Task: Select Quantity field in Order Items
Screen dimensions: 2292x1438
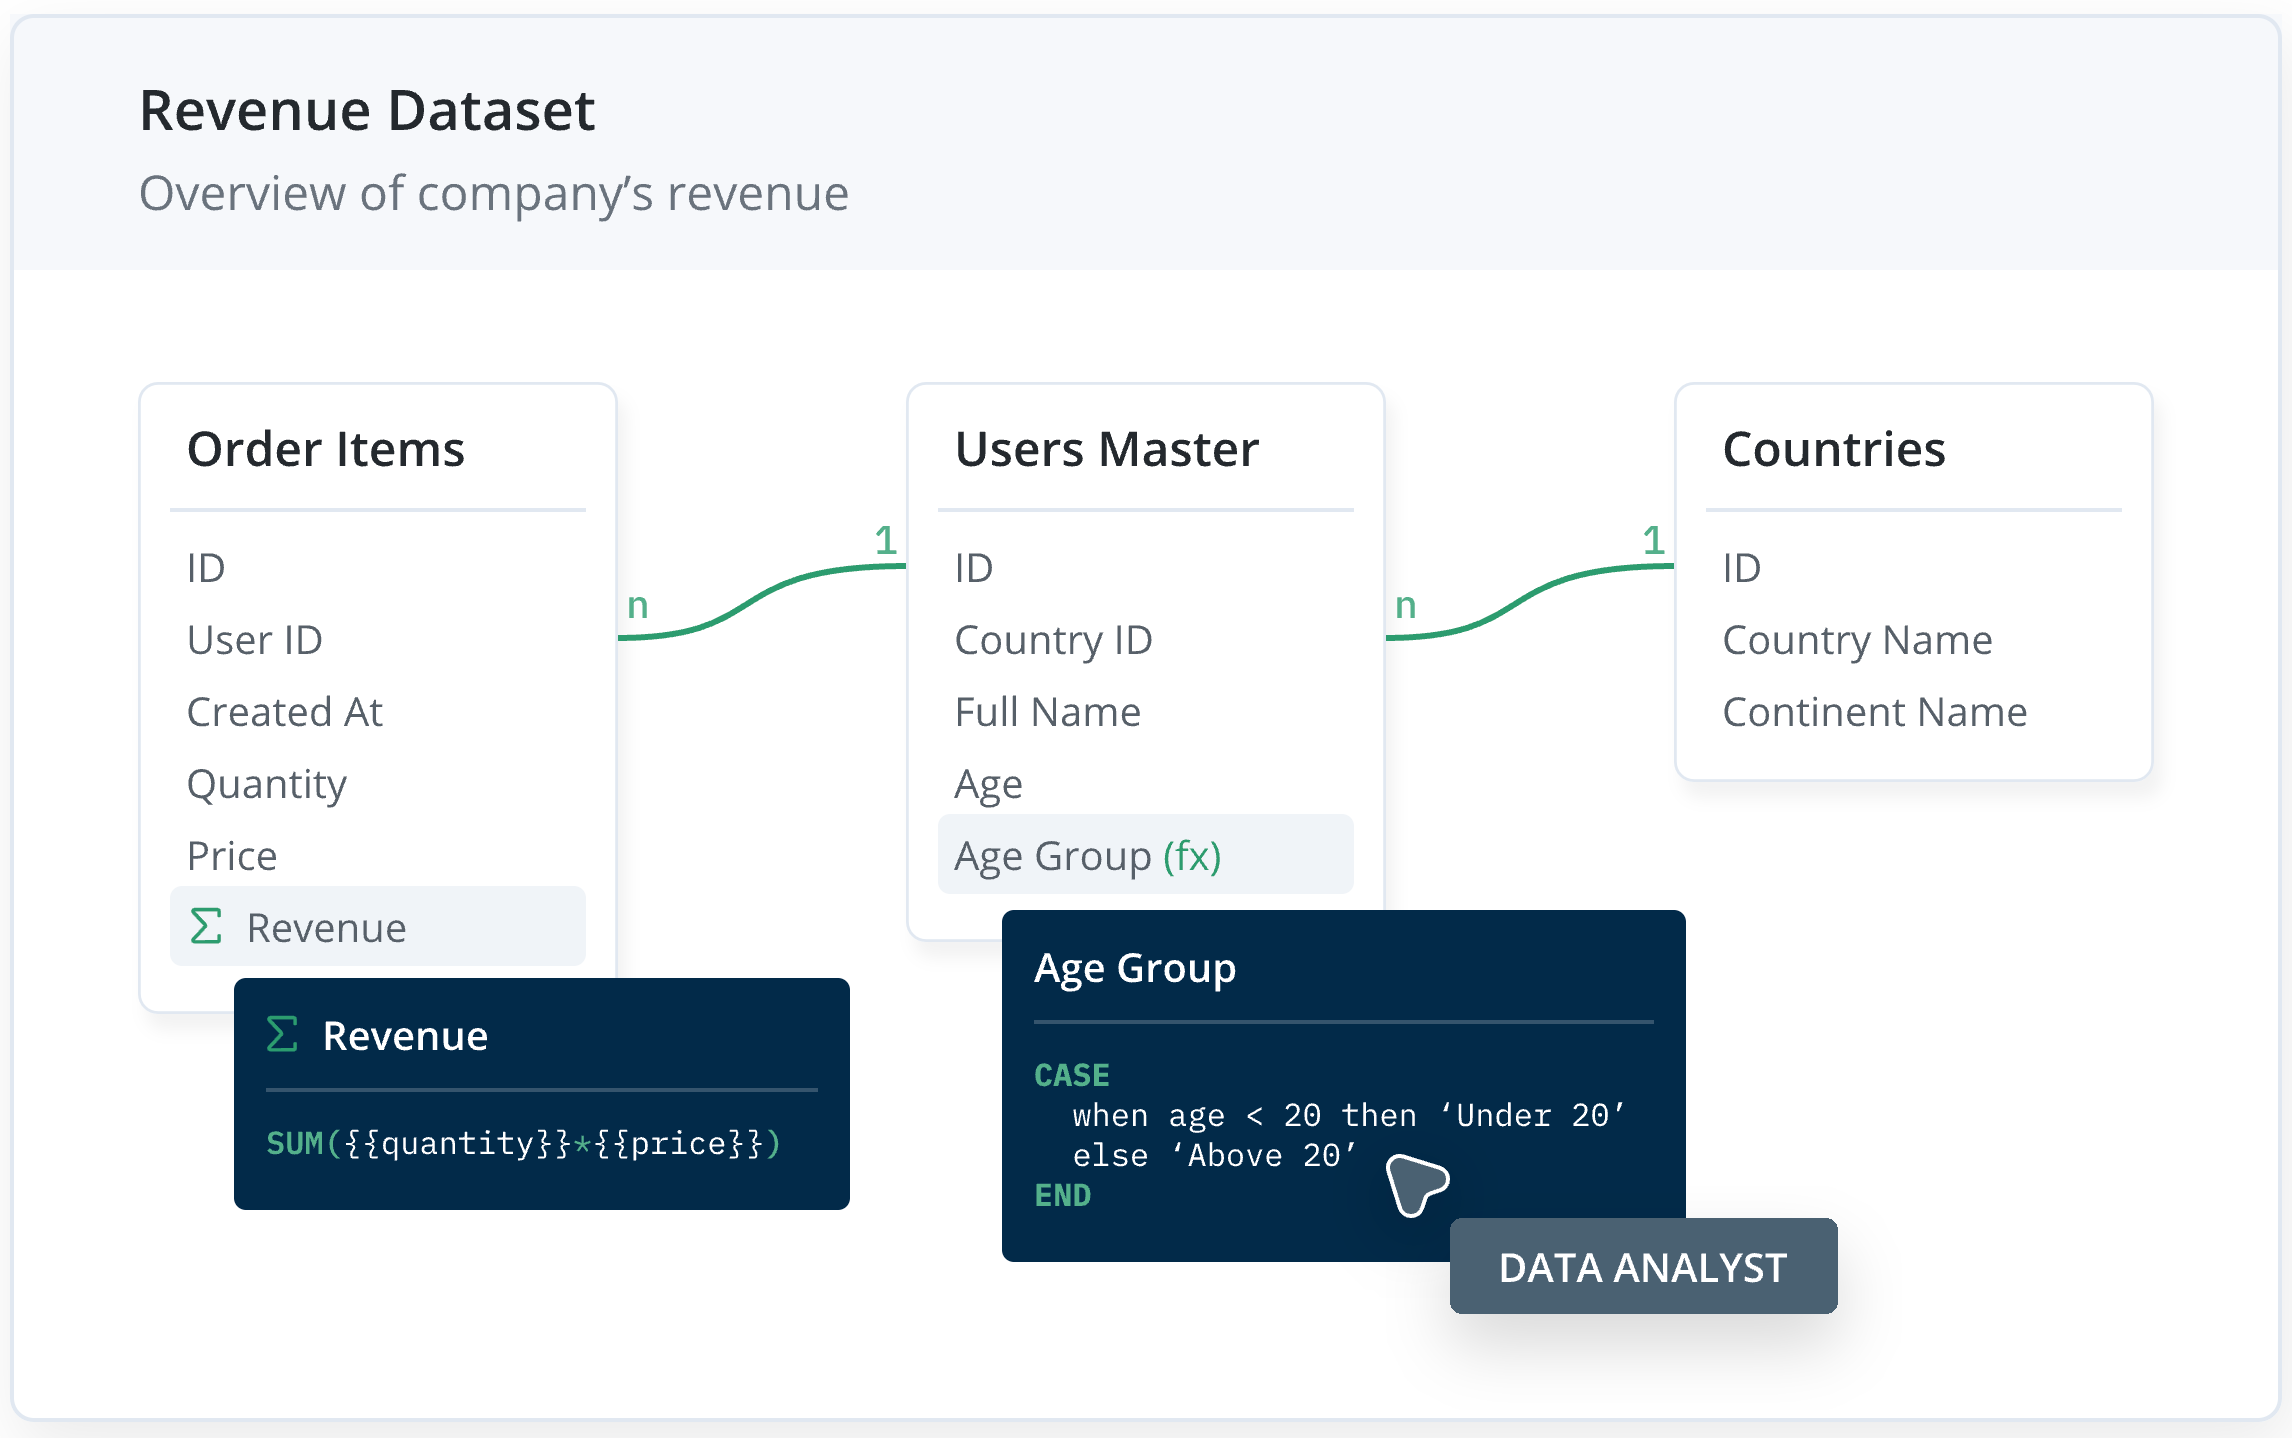Action: [x=267, y=785]
